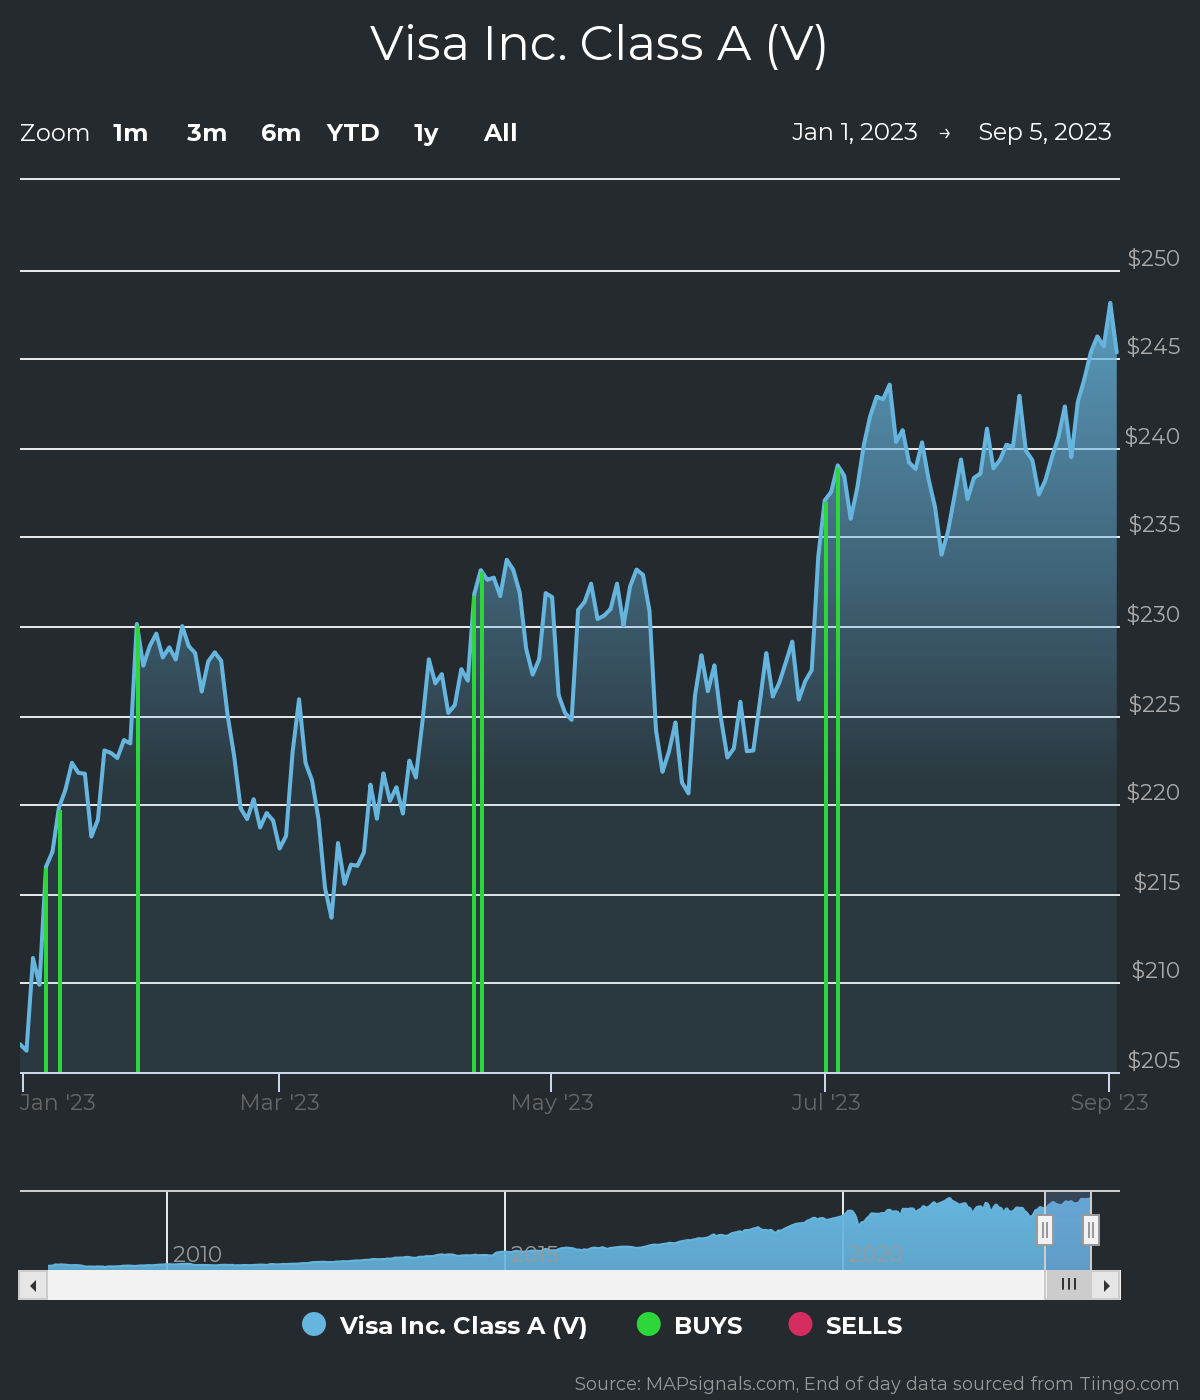Viewport: 1200px width, 1400px height.
Task: Edit the start date Jan 1, 2023
Action: pos(855,132)
